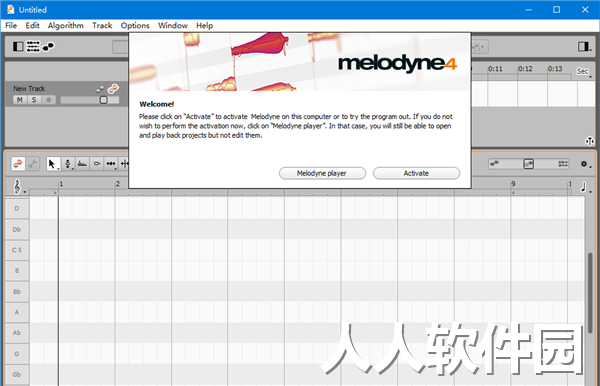Click the New Track name label

pyautogui.click(x=29, y=89)
